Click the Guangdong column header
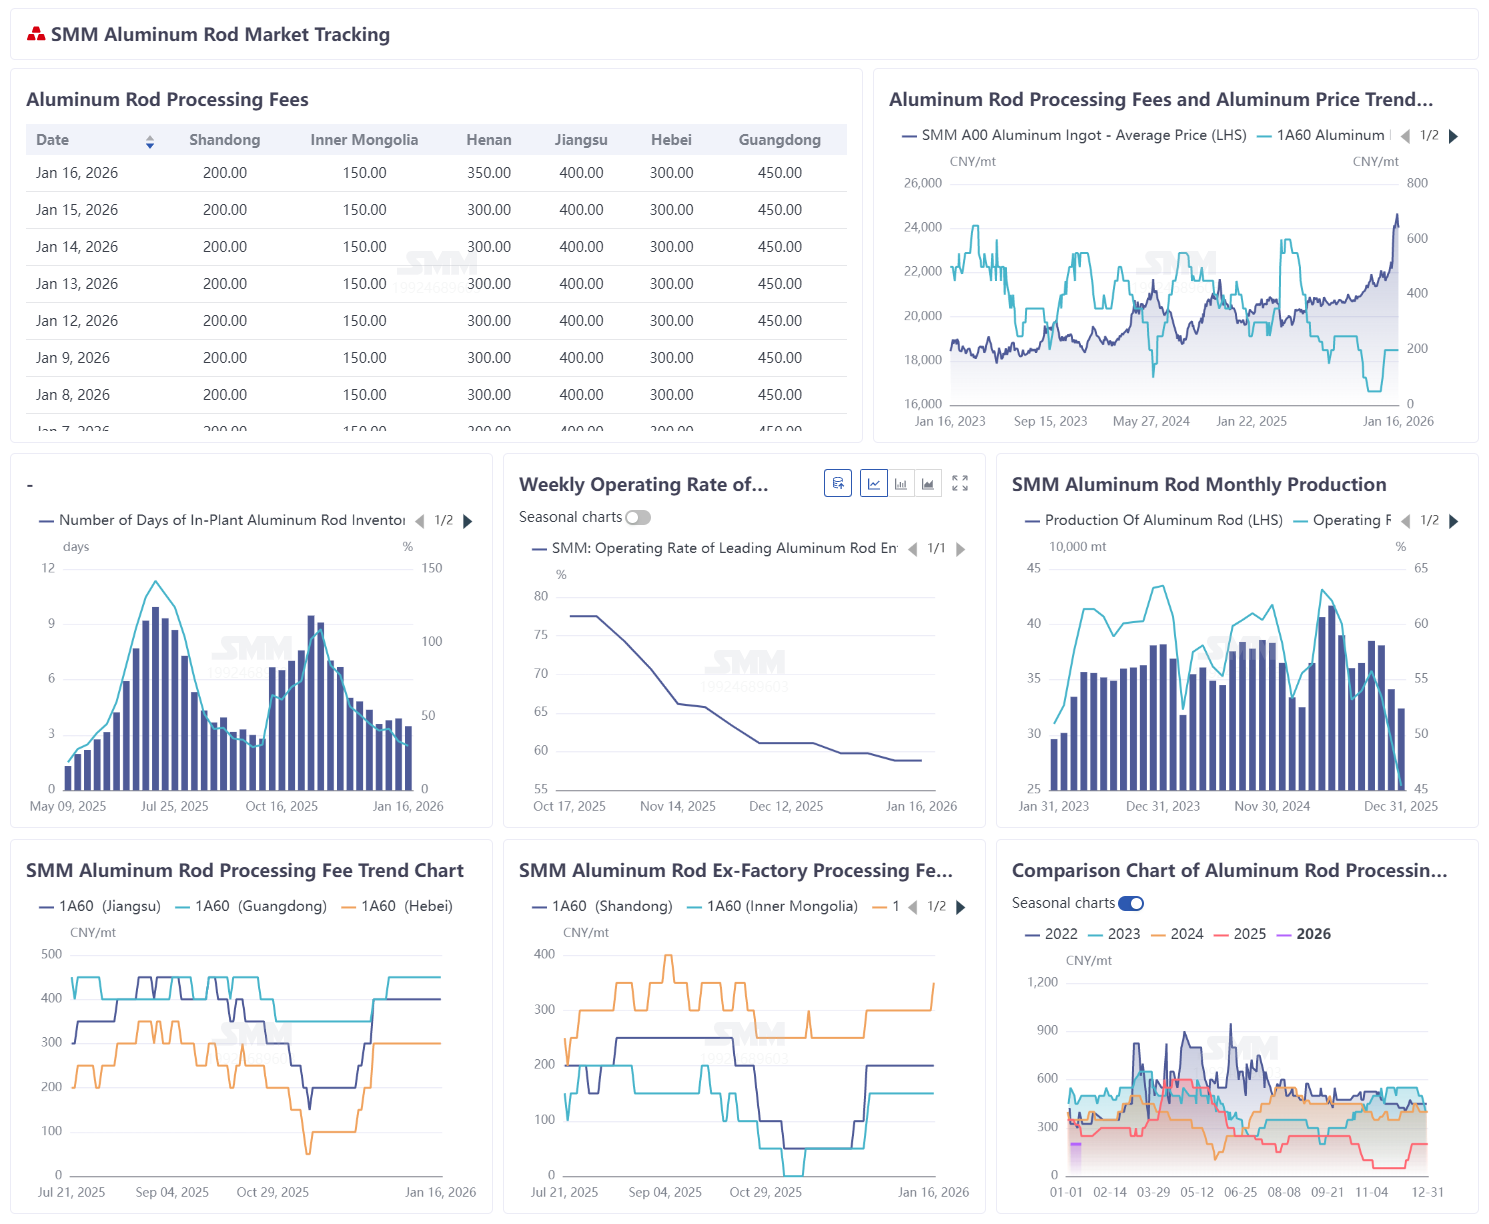1489x1224 pixels. (x=779, y=140)
